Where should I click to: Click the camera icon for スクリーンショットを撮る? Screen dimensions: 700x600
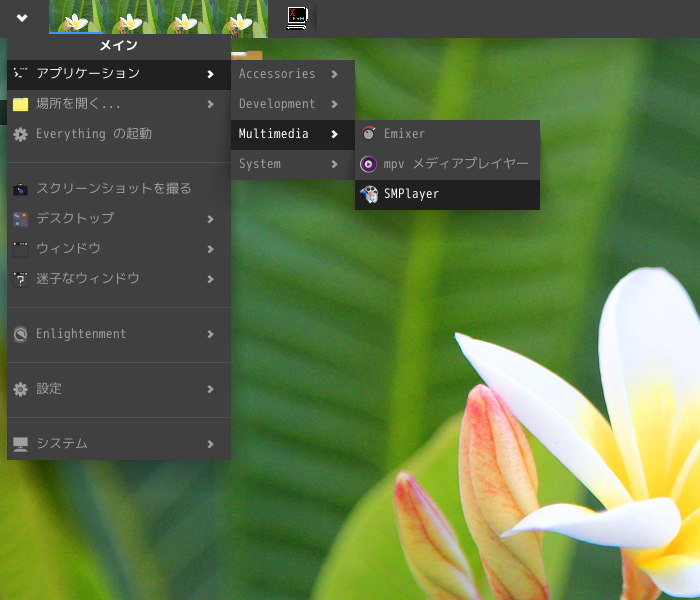(x=20, y=189)
